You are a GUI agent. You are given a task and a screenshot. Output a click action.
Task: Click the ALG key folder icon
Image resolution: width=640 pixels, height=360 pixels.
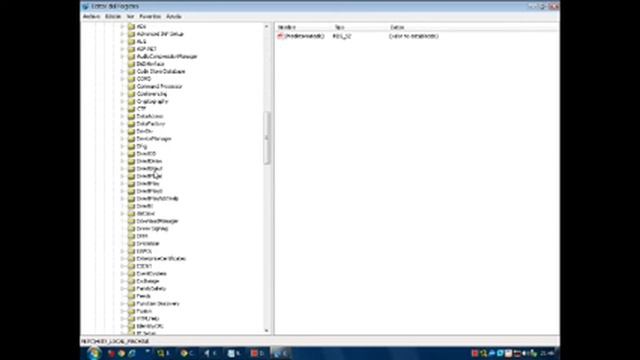click(x=131, y=42)
